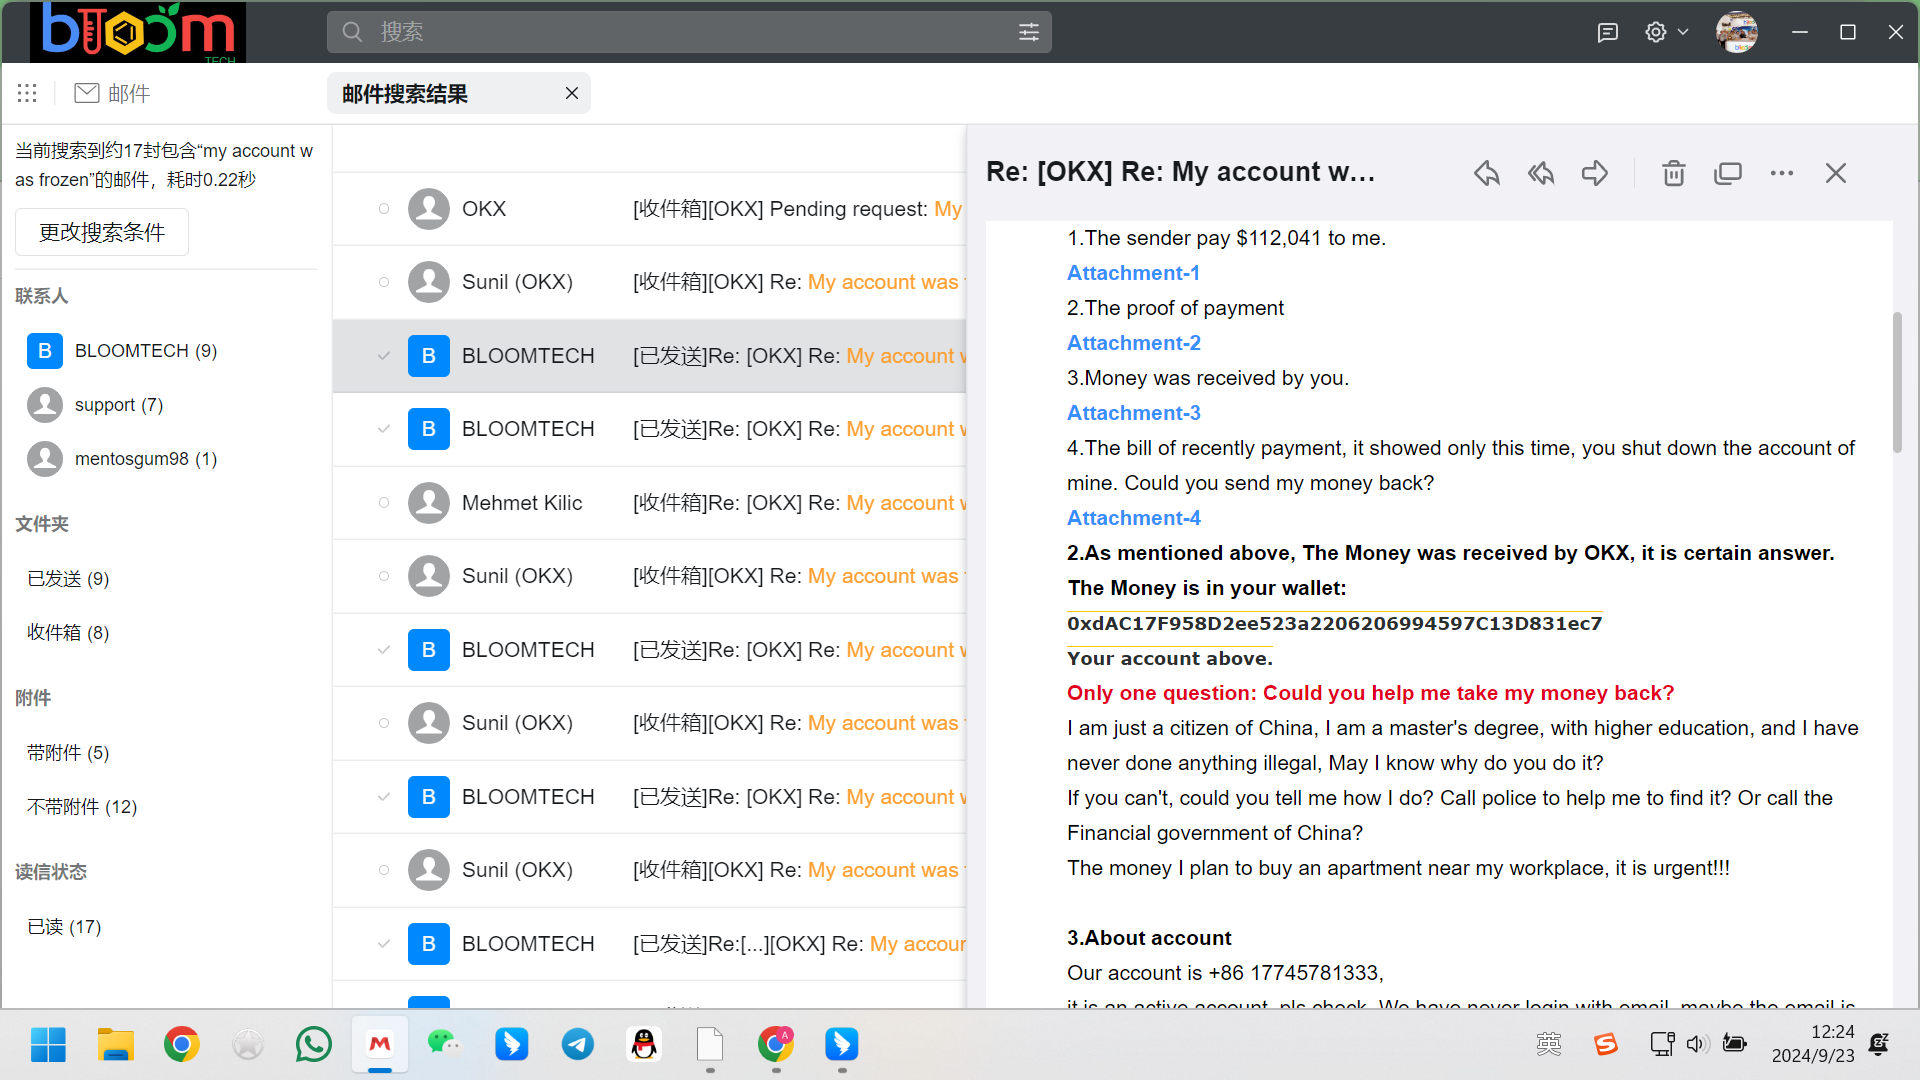Filter by read status 已读 (17)
Image resolution: width=1920 pixels, height=1080 pixels.
[x=64, y=927]
